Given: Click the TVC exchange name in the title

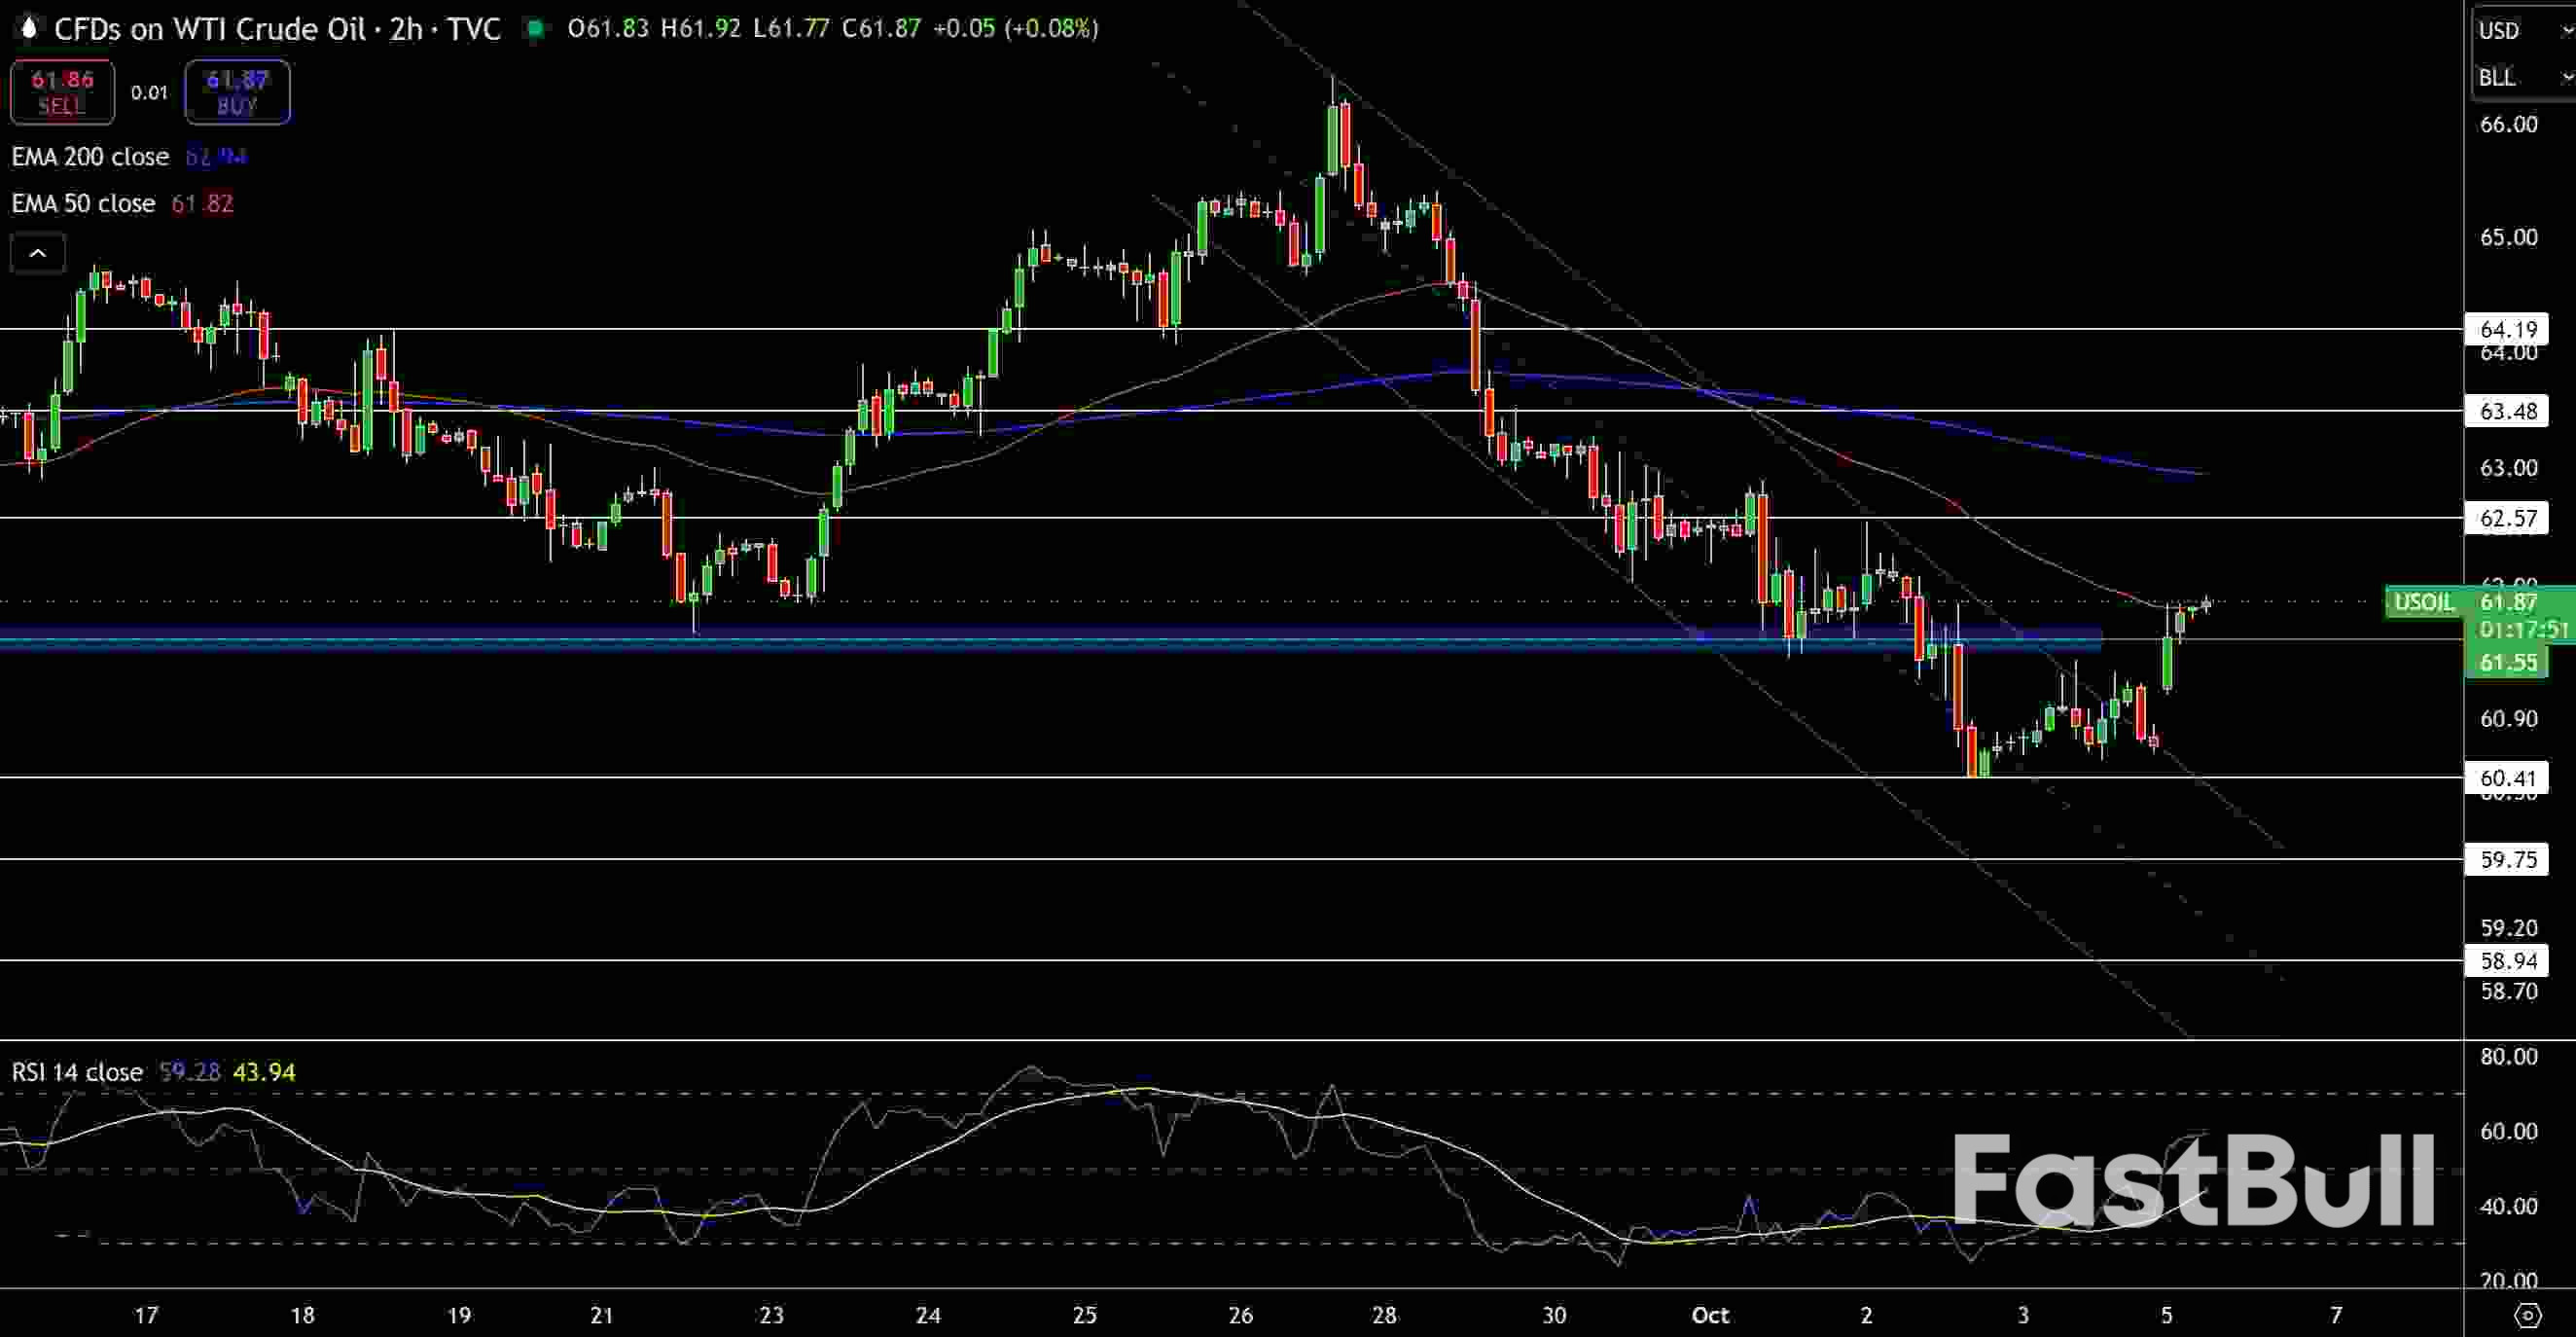Looking at the screenshot, I should coord(471,29).
